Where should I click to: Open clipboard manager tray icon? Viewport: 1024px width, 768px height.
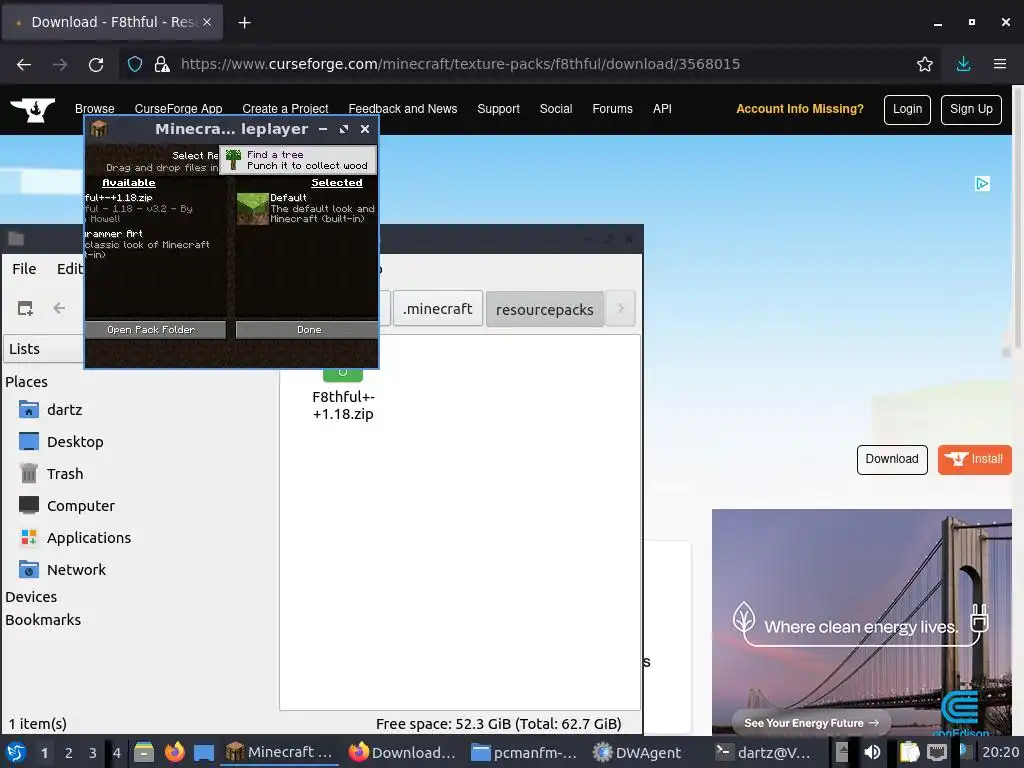[x=909, y=752]
